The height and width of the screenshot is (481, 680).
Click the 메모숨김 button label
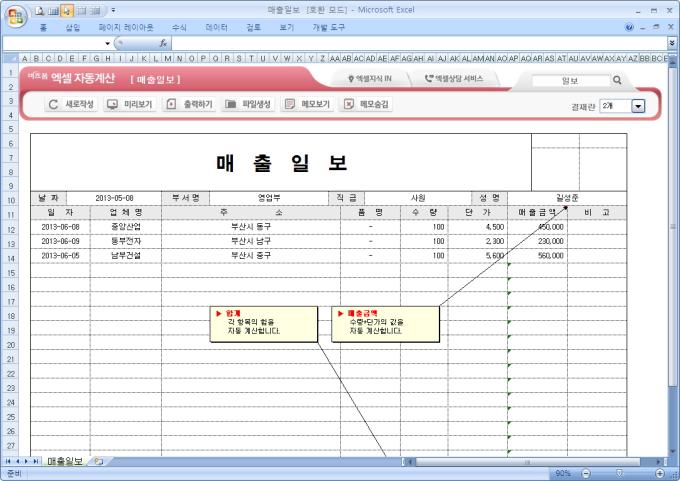click(x=374, y=105)
